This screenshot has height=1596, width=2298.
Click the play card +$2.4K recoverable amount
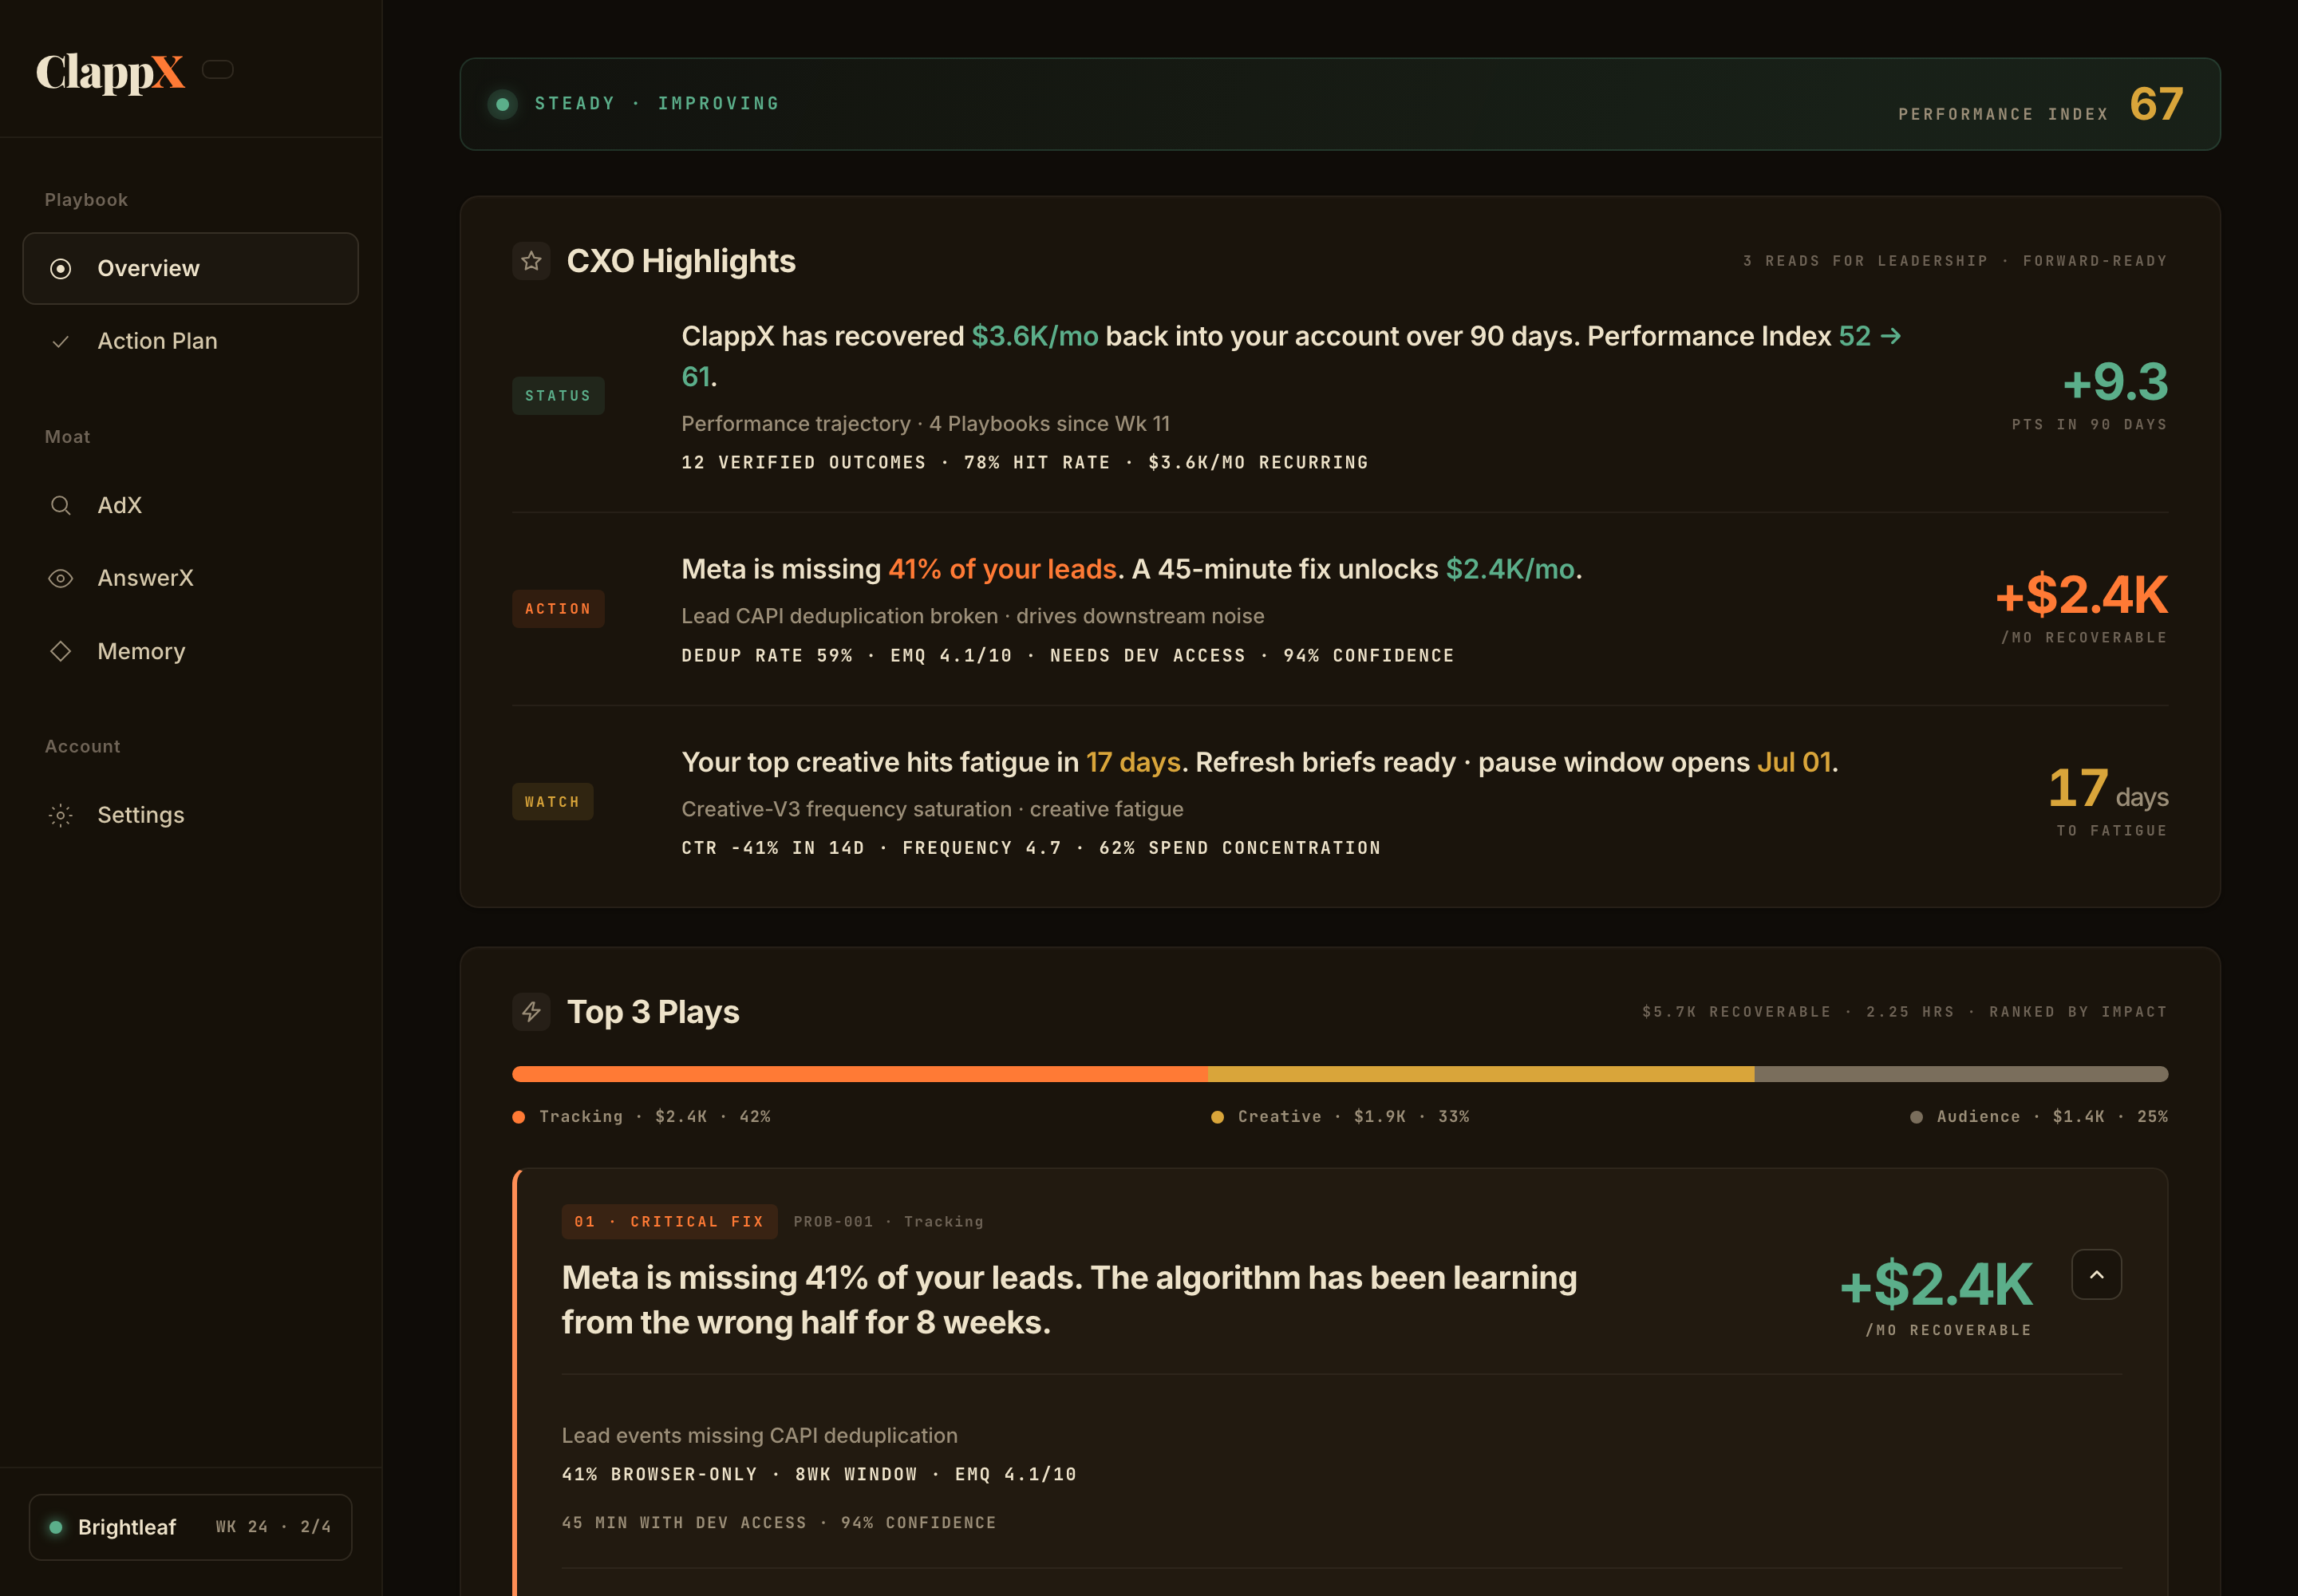point(1936,1285)
